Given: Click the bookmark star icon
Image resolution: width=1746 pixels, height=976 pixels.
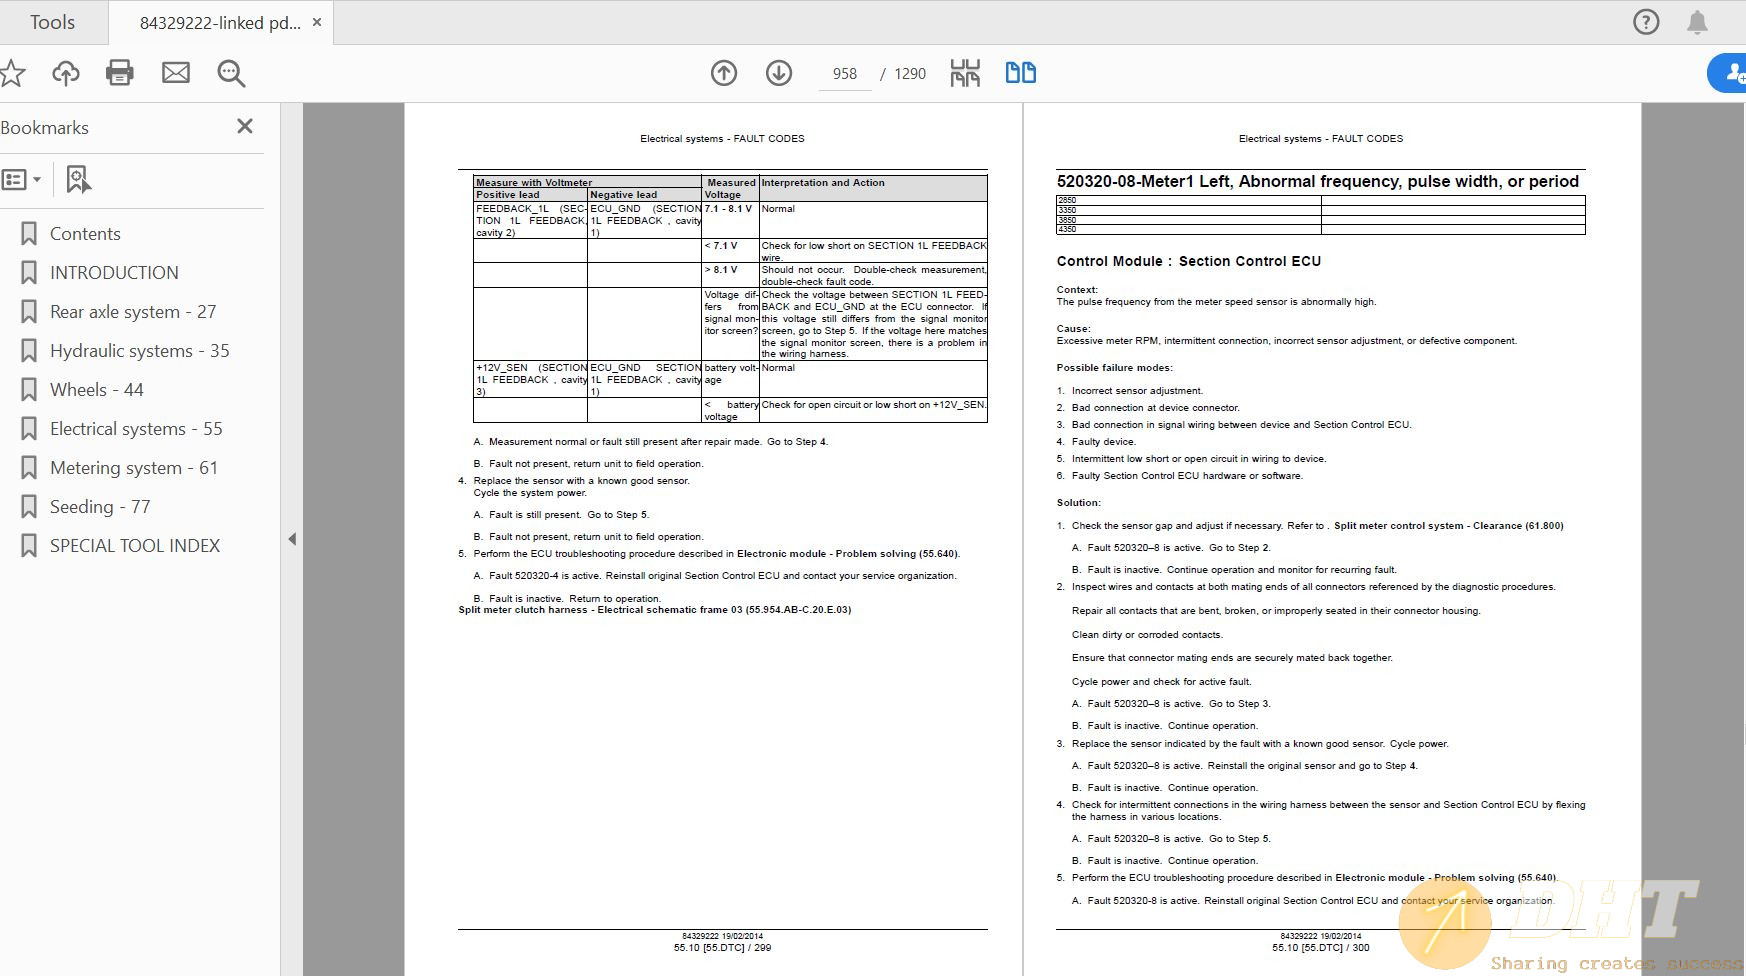Looking at the screenshot, I should [x=12, y=73].
